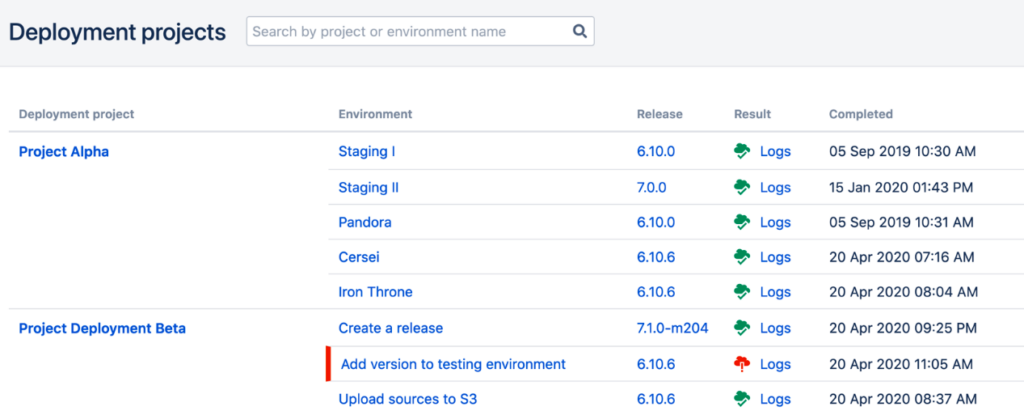Image resolution: width=1024 pixels, height=411 pixels.
Task: Open the Staging II environment
Action: click(368, 188)
